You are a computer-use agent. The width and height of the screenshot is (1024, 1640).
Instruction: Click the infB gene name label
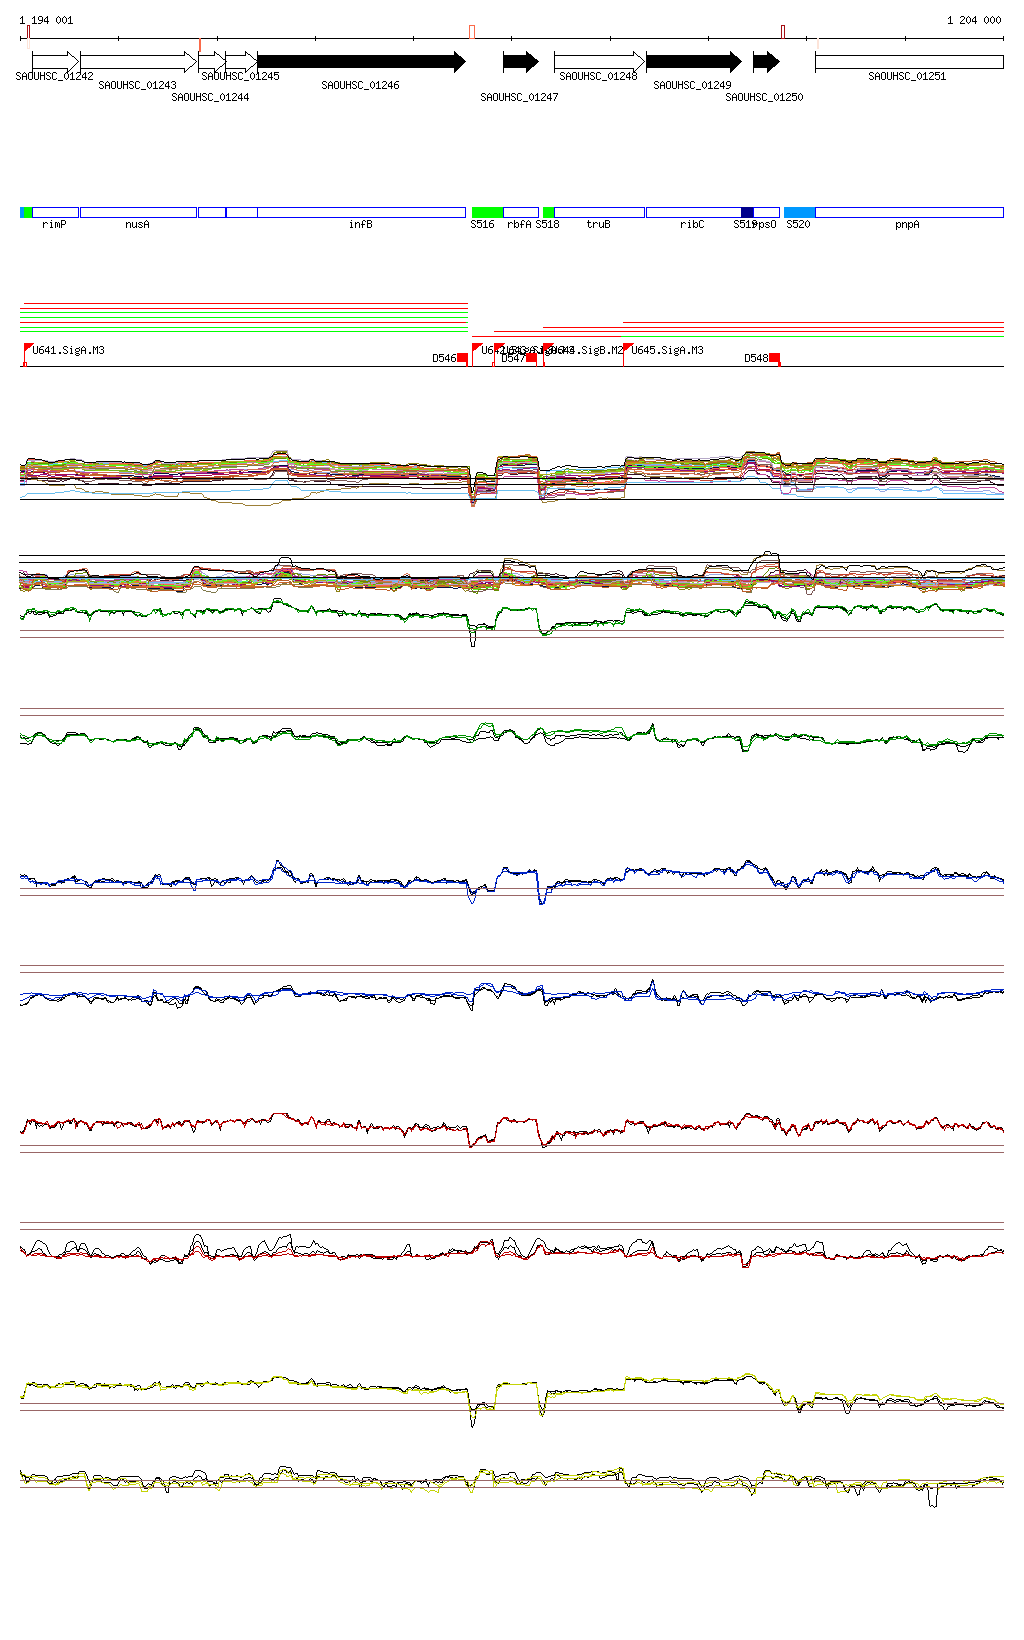click(x=361, y=224)
